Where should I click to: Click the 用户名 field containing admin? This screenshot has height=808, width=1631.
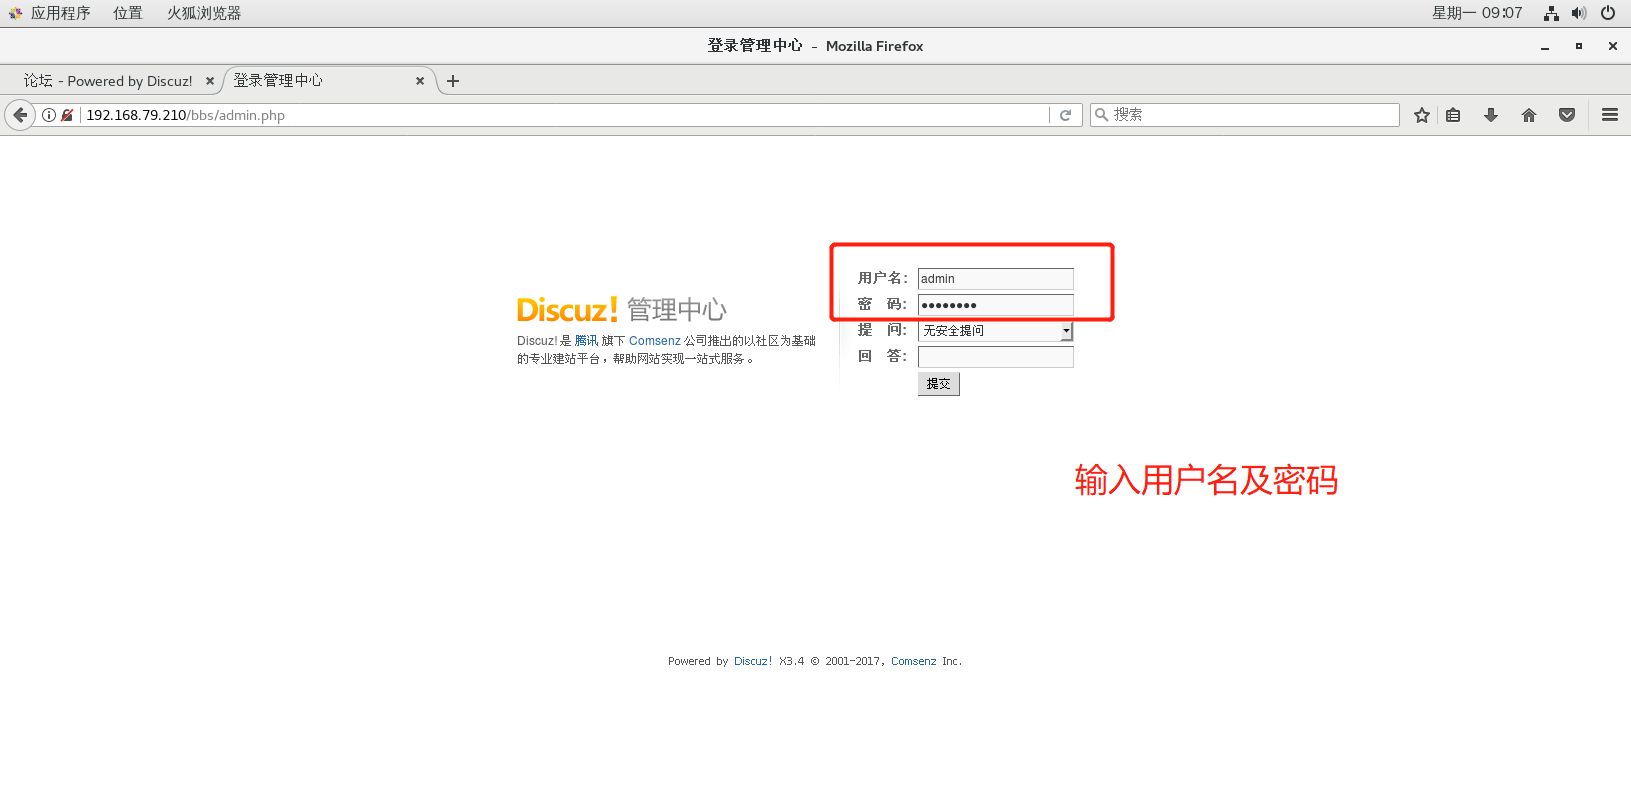click(995, 279)
